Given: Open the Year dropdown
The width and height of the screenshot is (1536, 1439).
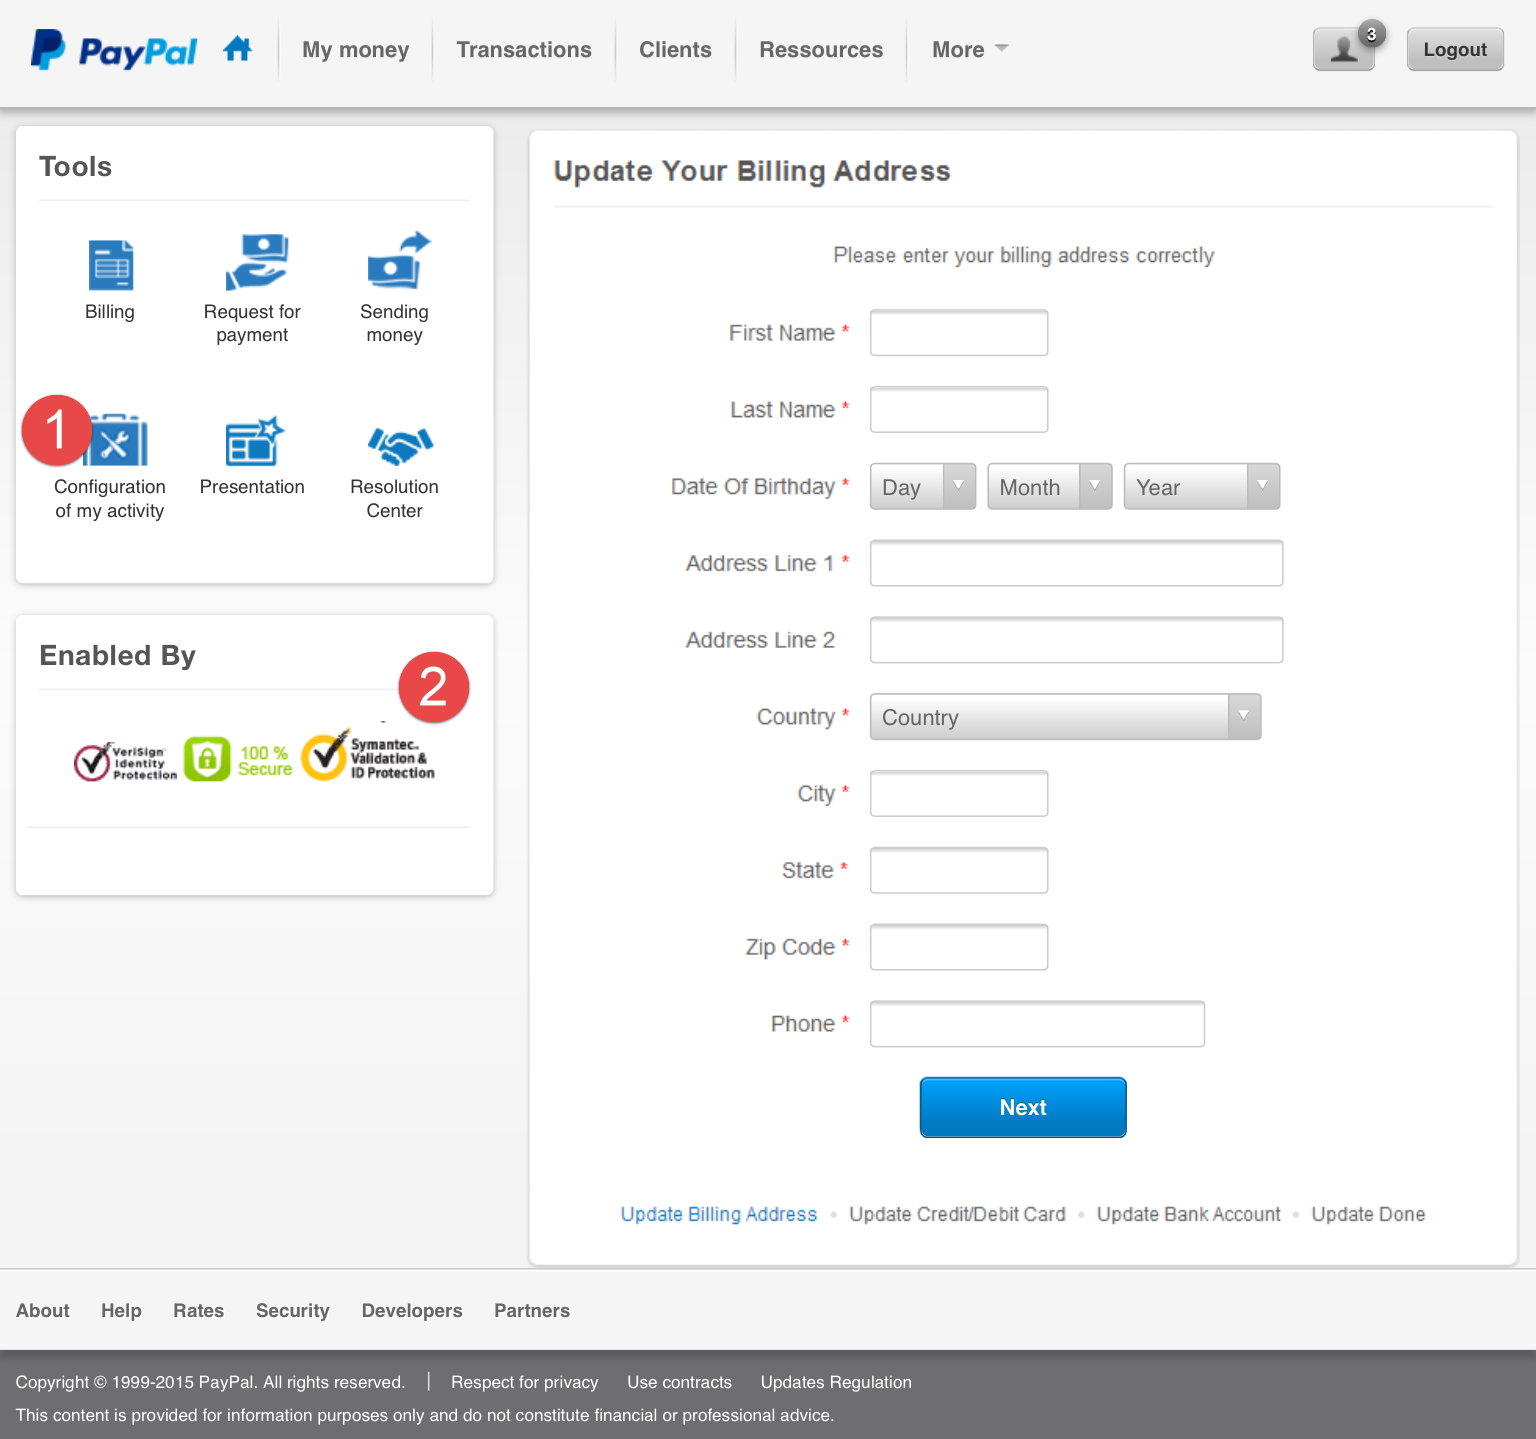Looking at the screenshot, I should point(1201,487).
